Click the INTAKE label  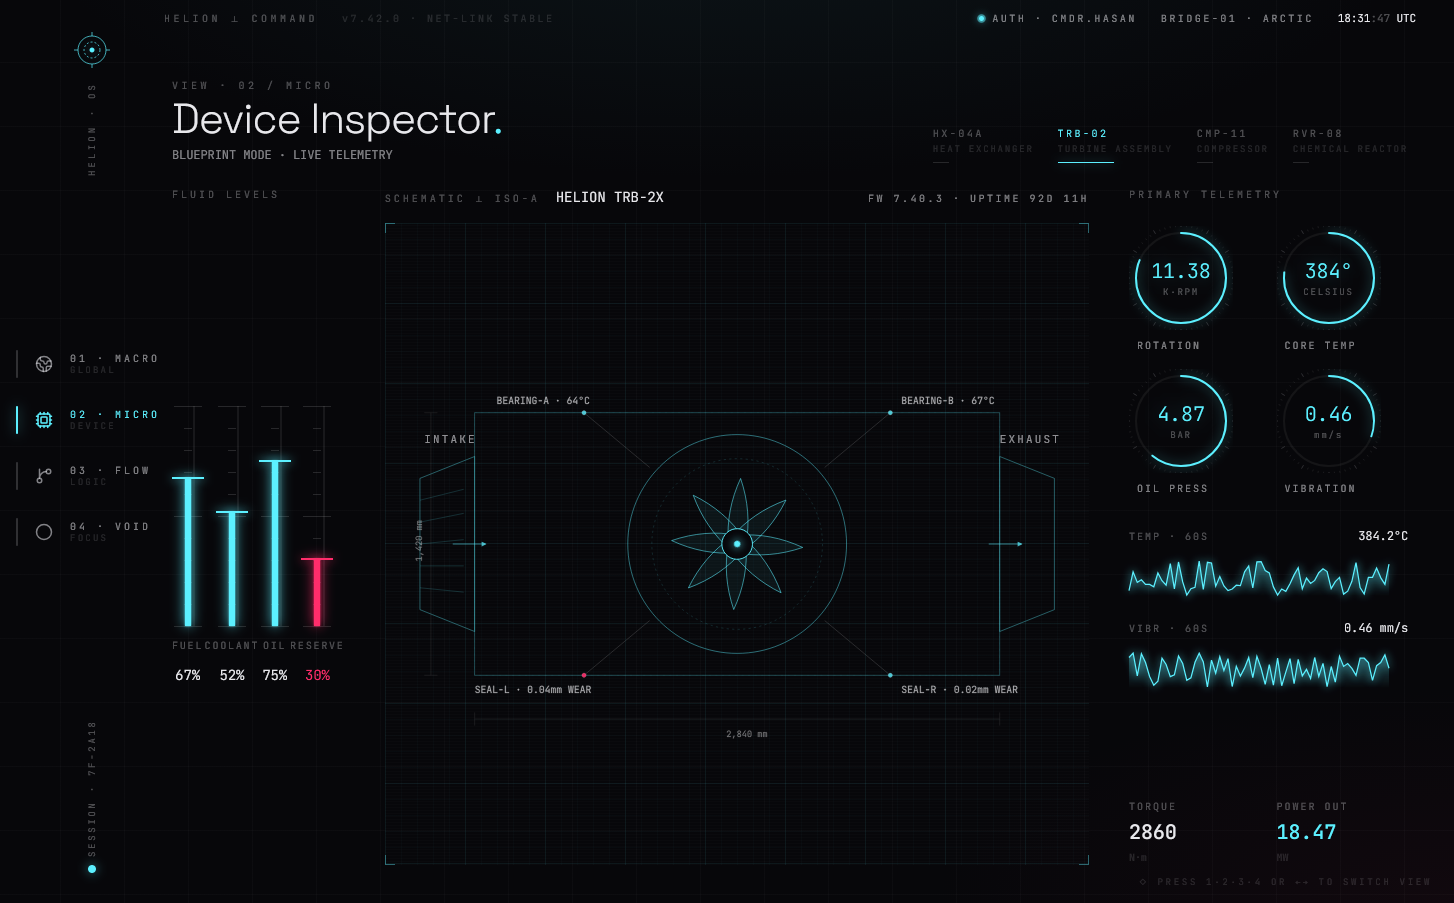(x=450, y=439)
